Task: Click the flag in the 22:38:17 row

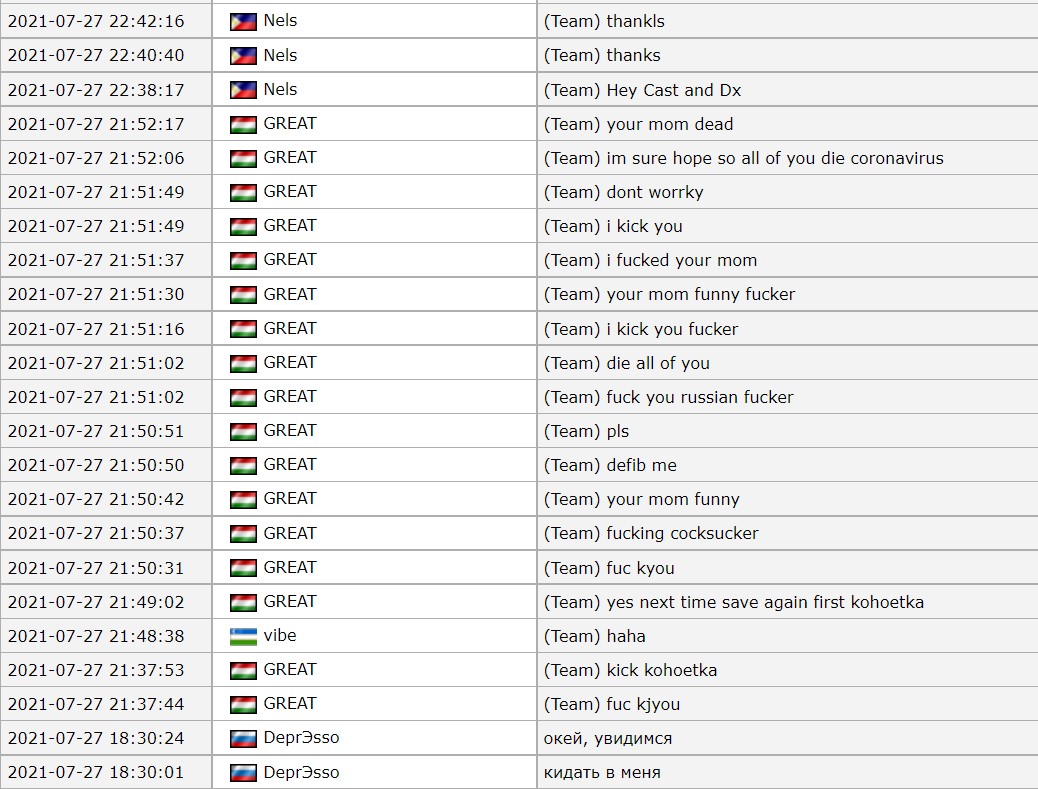Action: pos(243,90)
